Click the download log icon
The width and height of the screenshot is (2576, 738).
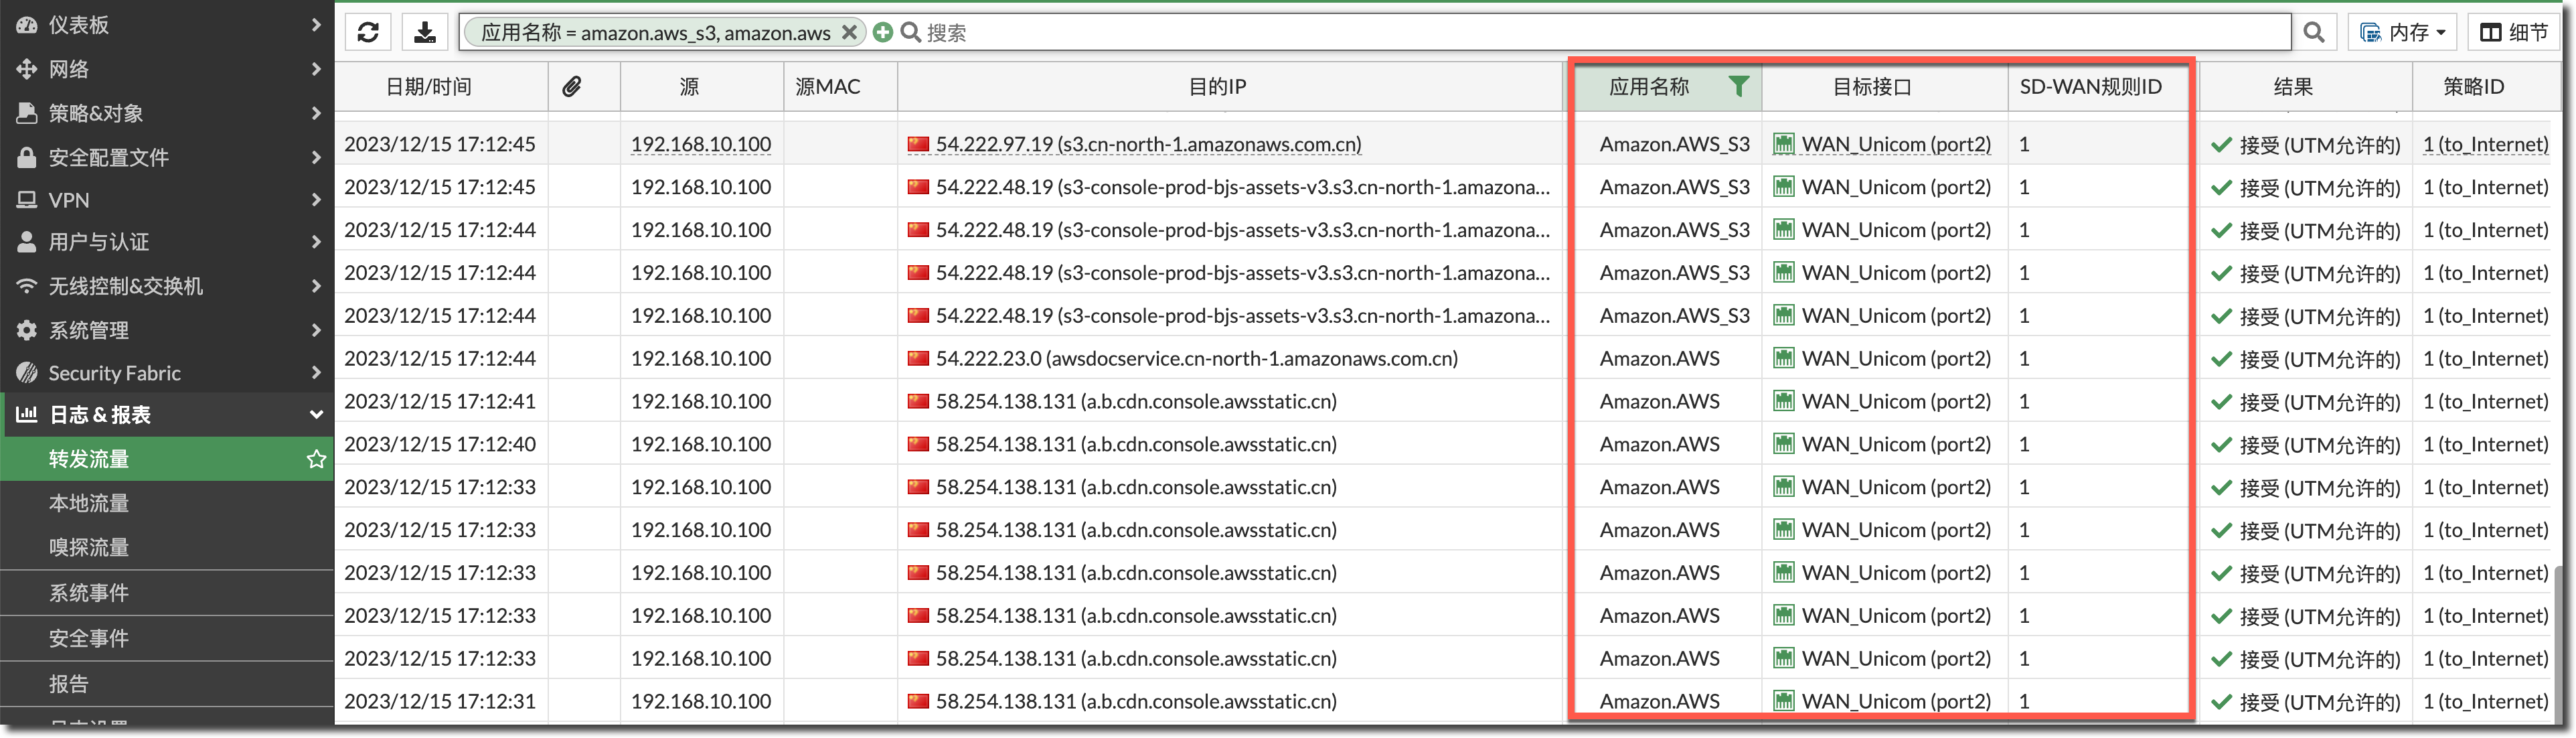[425, 32]
